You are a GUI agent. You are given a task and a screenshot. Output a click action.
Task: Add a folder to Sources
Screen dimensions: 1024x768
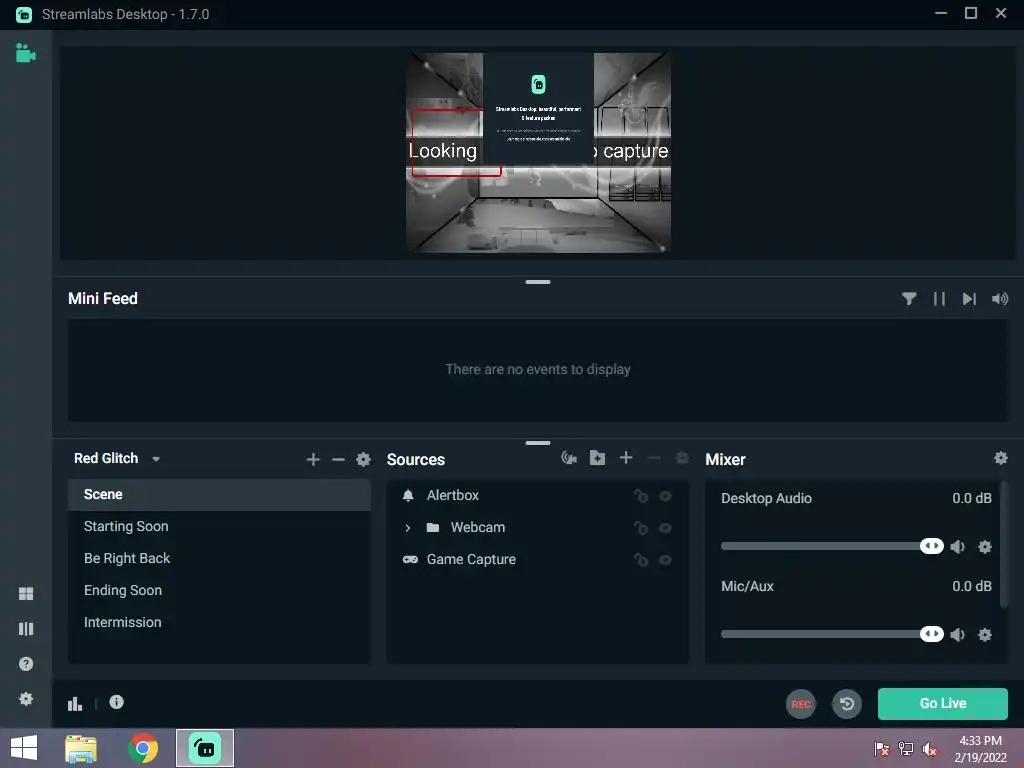tap(598, 458)
